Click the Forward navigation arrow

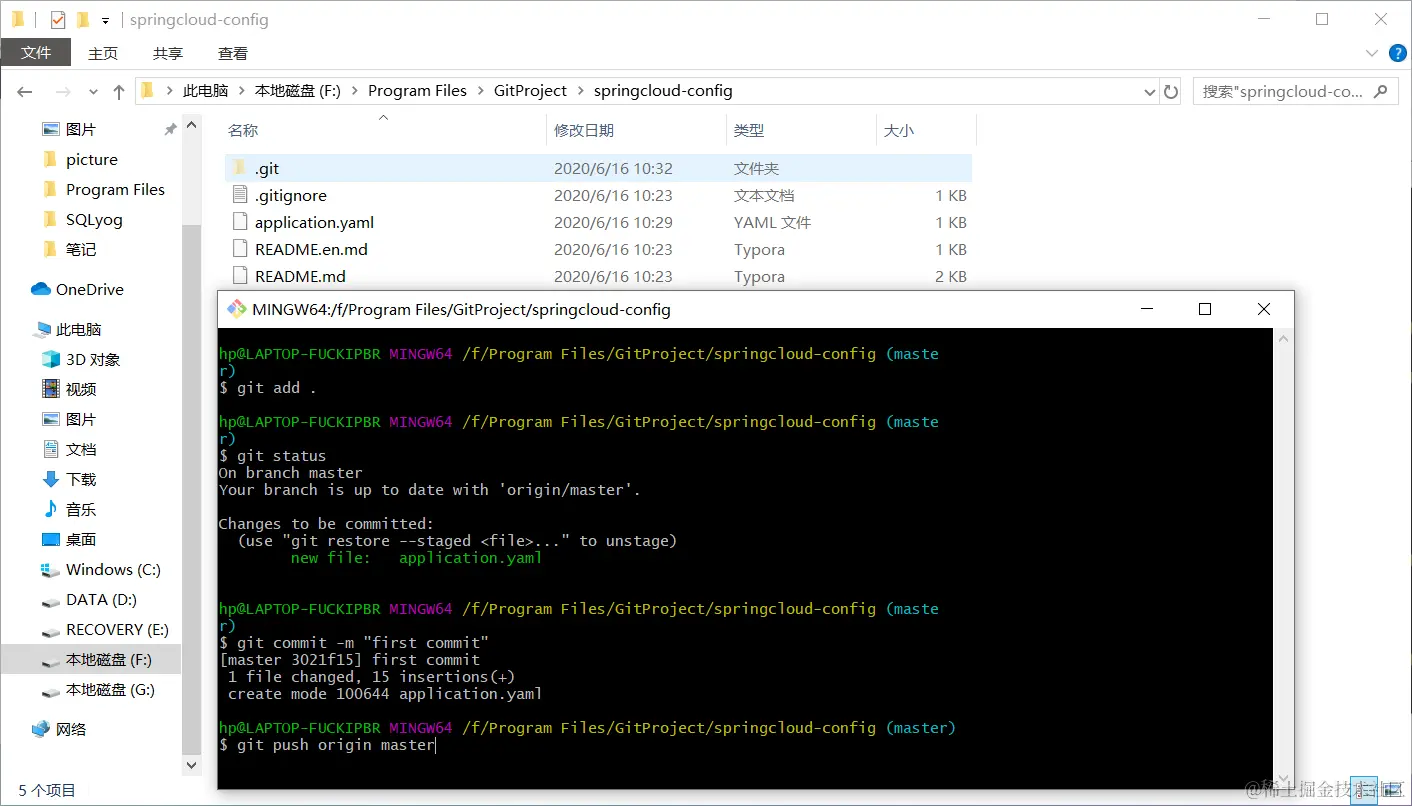coord(62,91)
